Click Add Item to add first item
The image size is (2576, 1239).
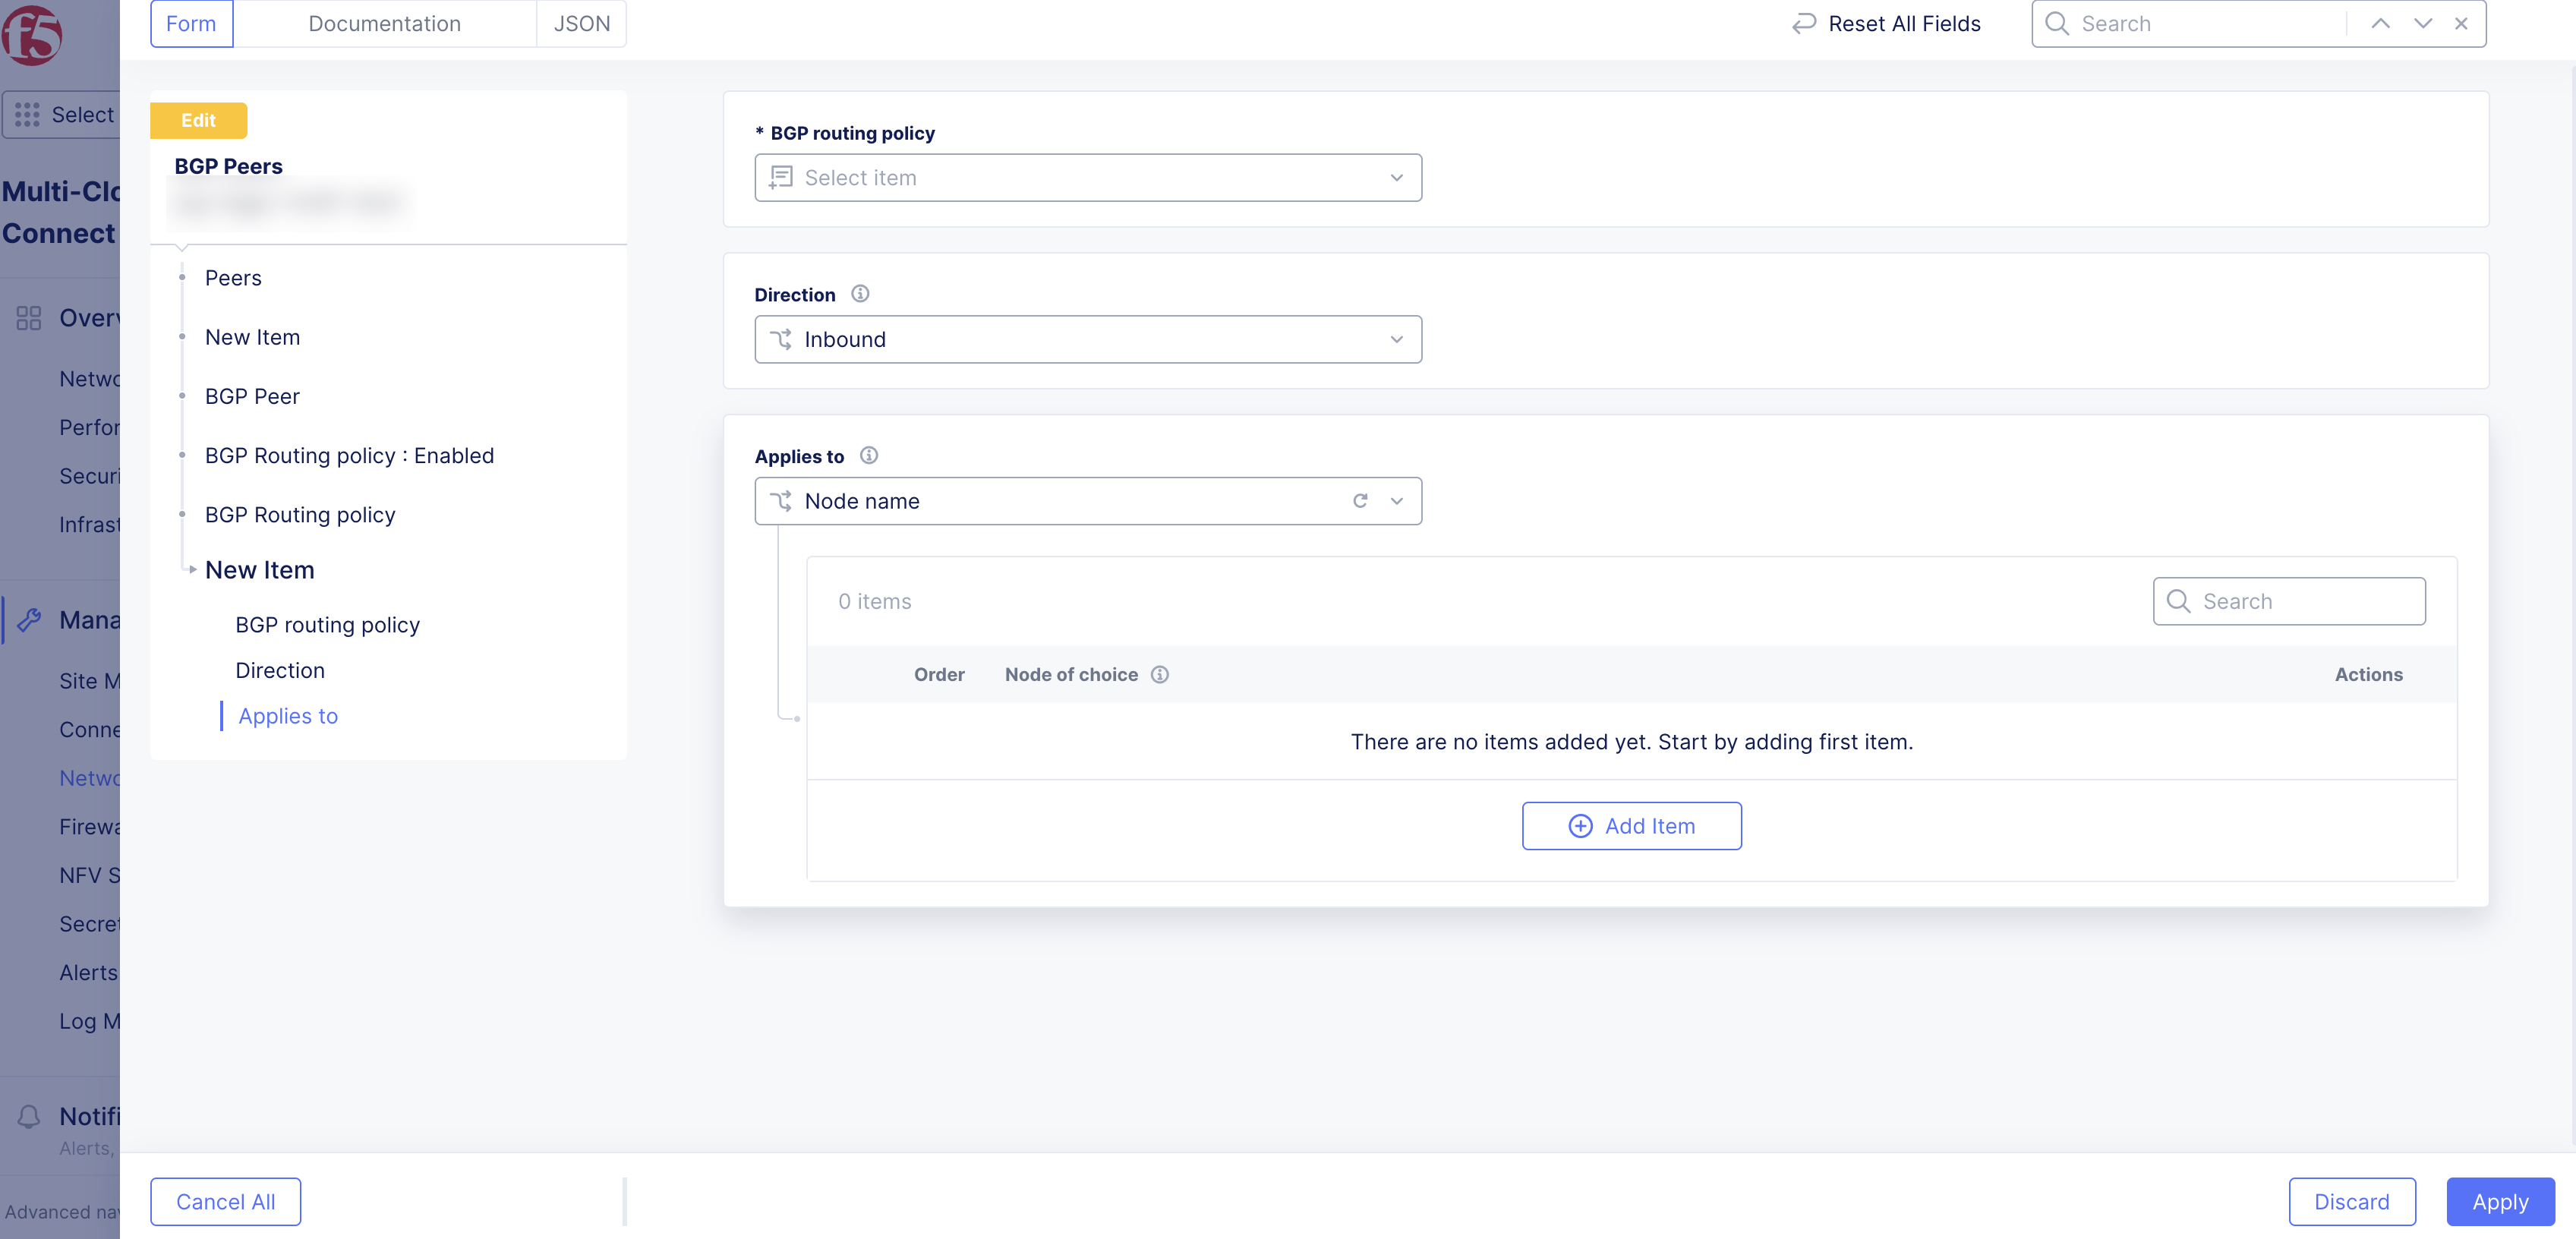coord(1631,825)
